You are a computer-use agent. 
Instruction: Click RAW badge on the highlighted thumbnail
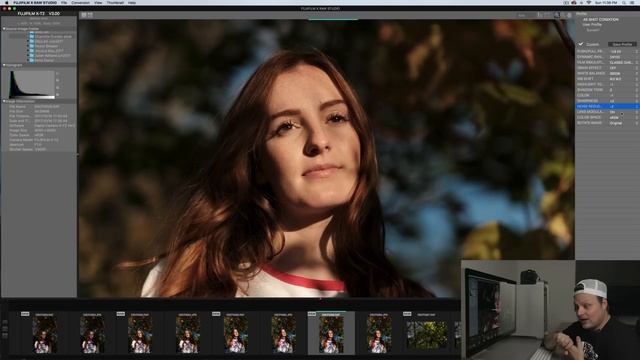tap(312, 314)
